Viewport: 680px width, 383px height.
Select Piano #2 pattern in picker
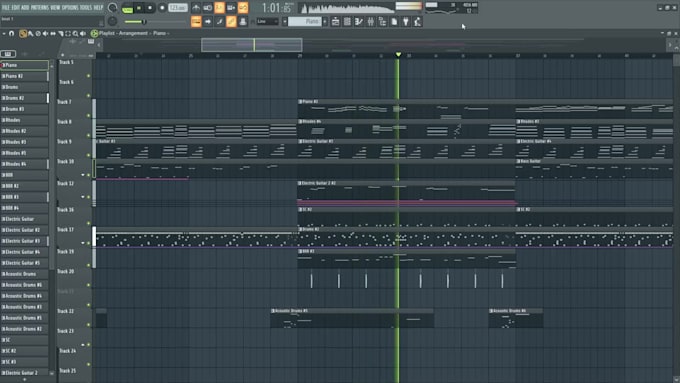tap(24, 76)
